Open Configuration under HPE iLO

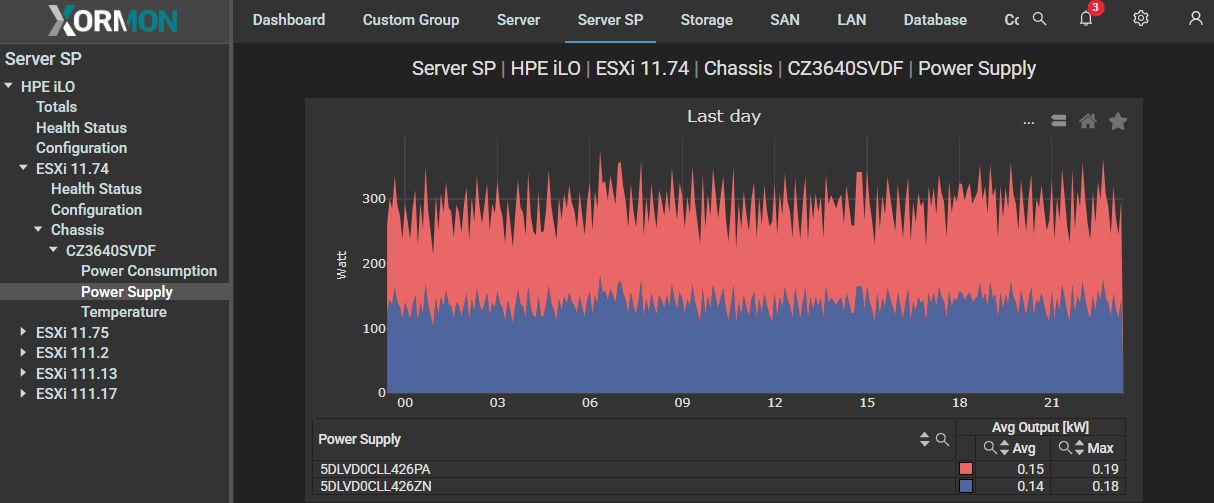(81, 148)
